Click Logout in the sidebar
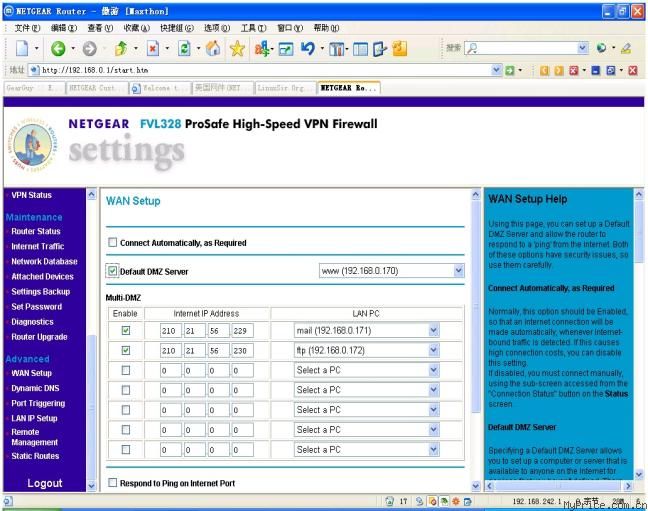 [45, 483]
